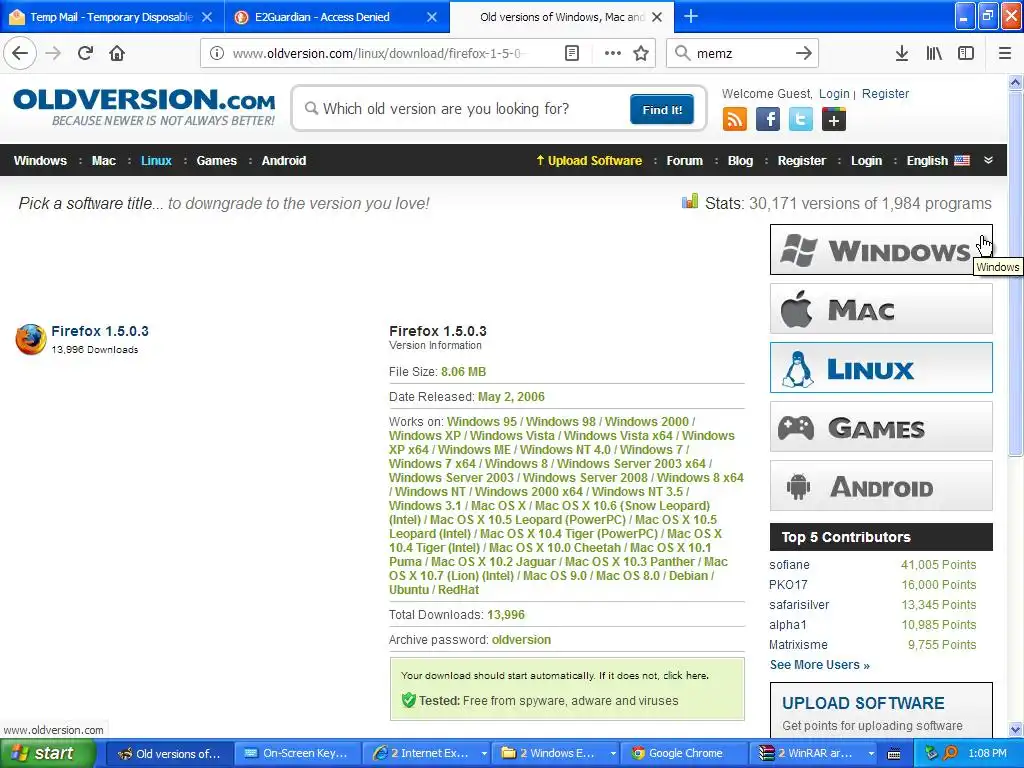Screen dimensions: 1024x768
Task: Select the Linux penguin banner in the sidebar
Action: [881, 368]
